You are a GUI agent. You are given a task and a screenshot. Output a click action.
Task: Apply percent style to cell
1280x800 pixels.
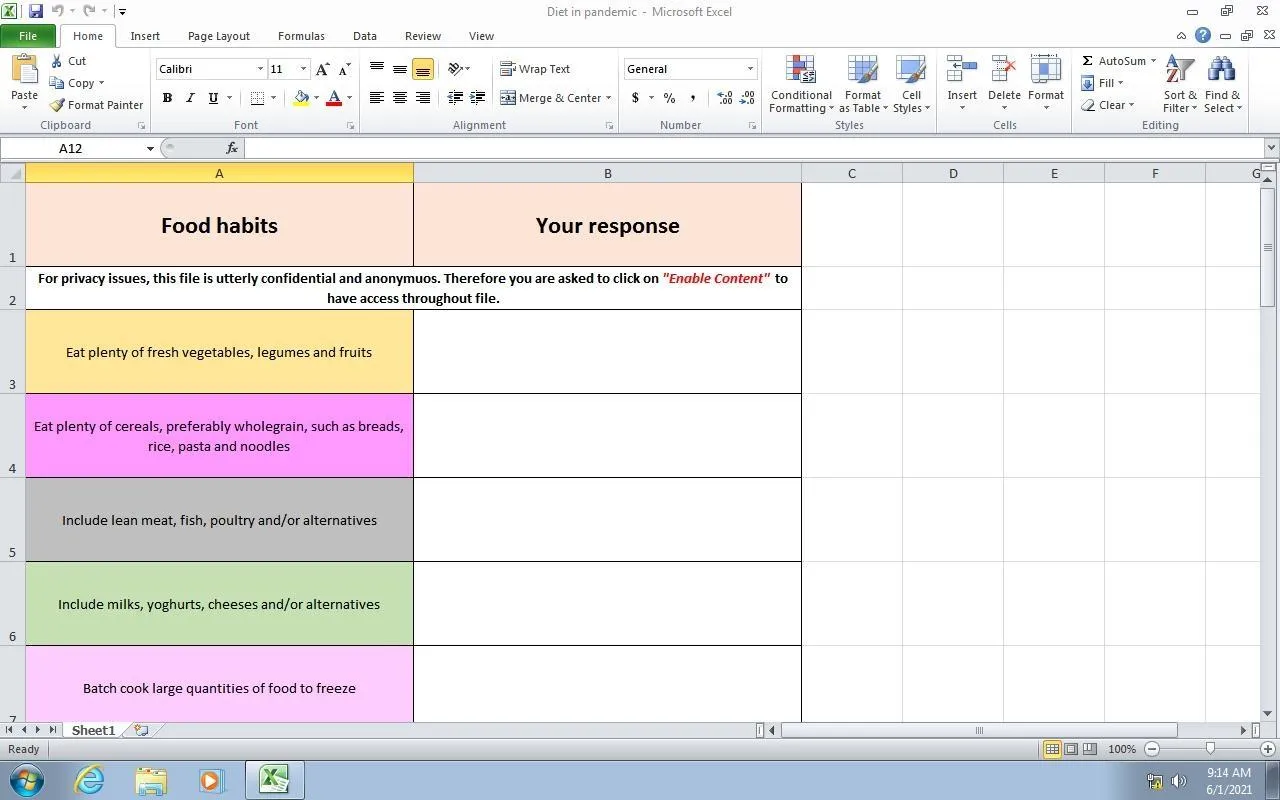click(x=669, y=98)
